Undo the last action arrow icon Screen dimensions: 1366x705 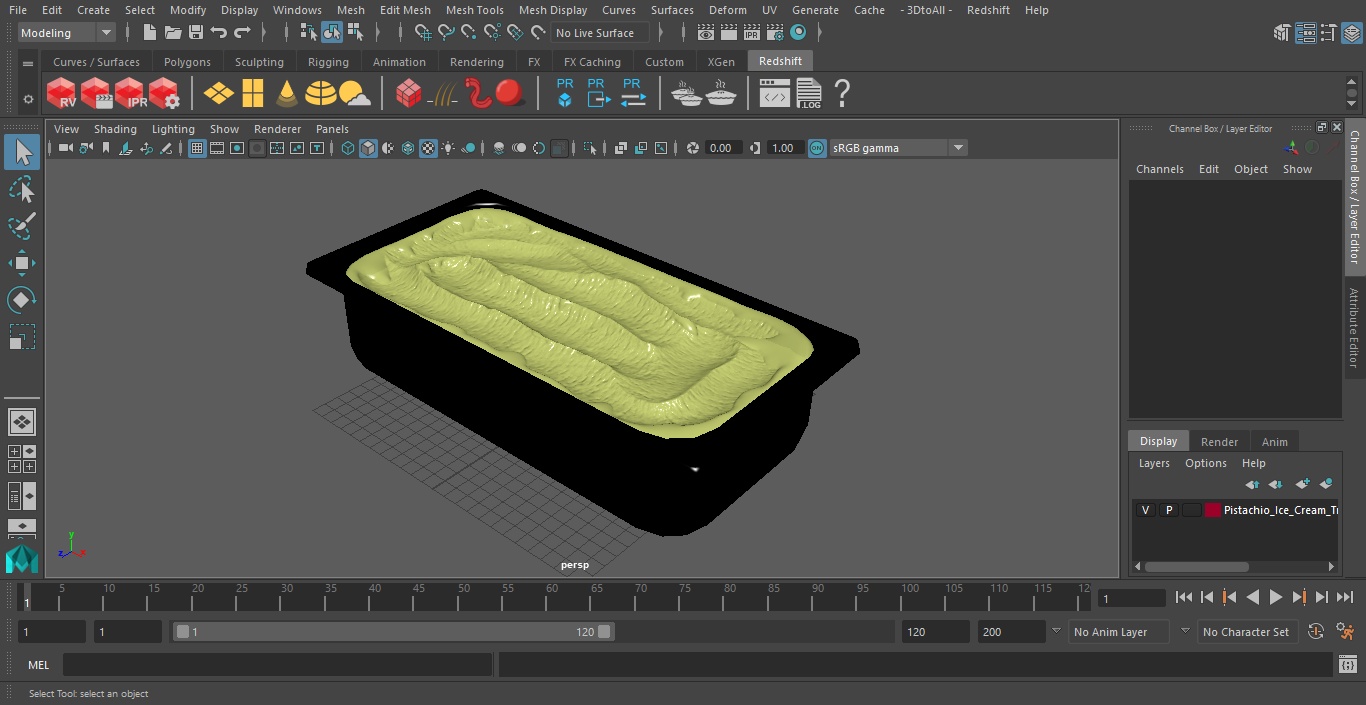click(x=219, y=33)
